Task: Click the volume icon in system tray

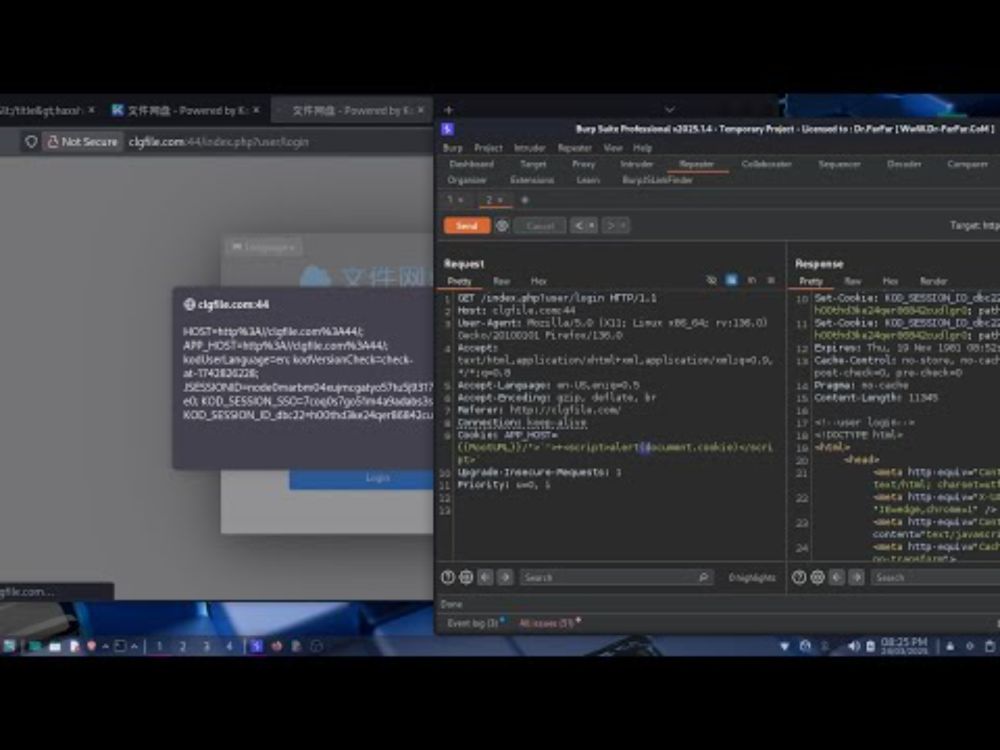Action: point(853,646)
